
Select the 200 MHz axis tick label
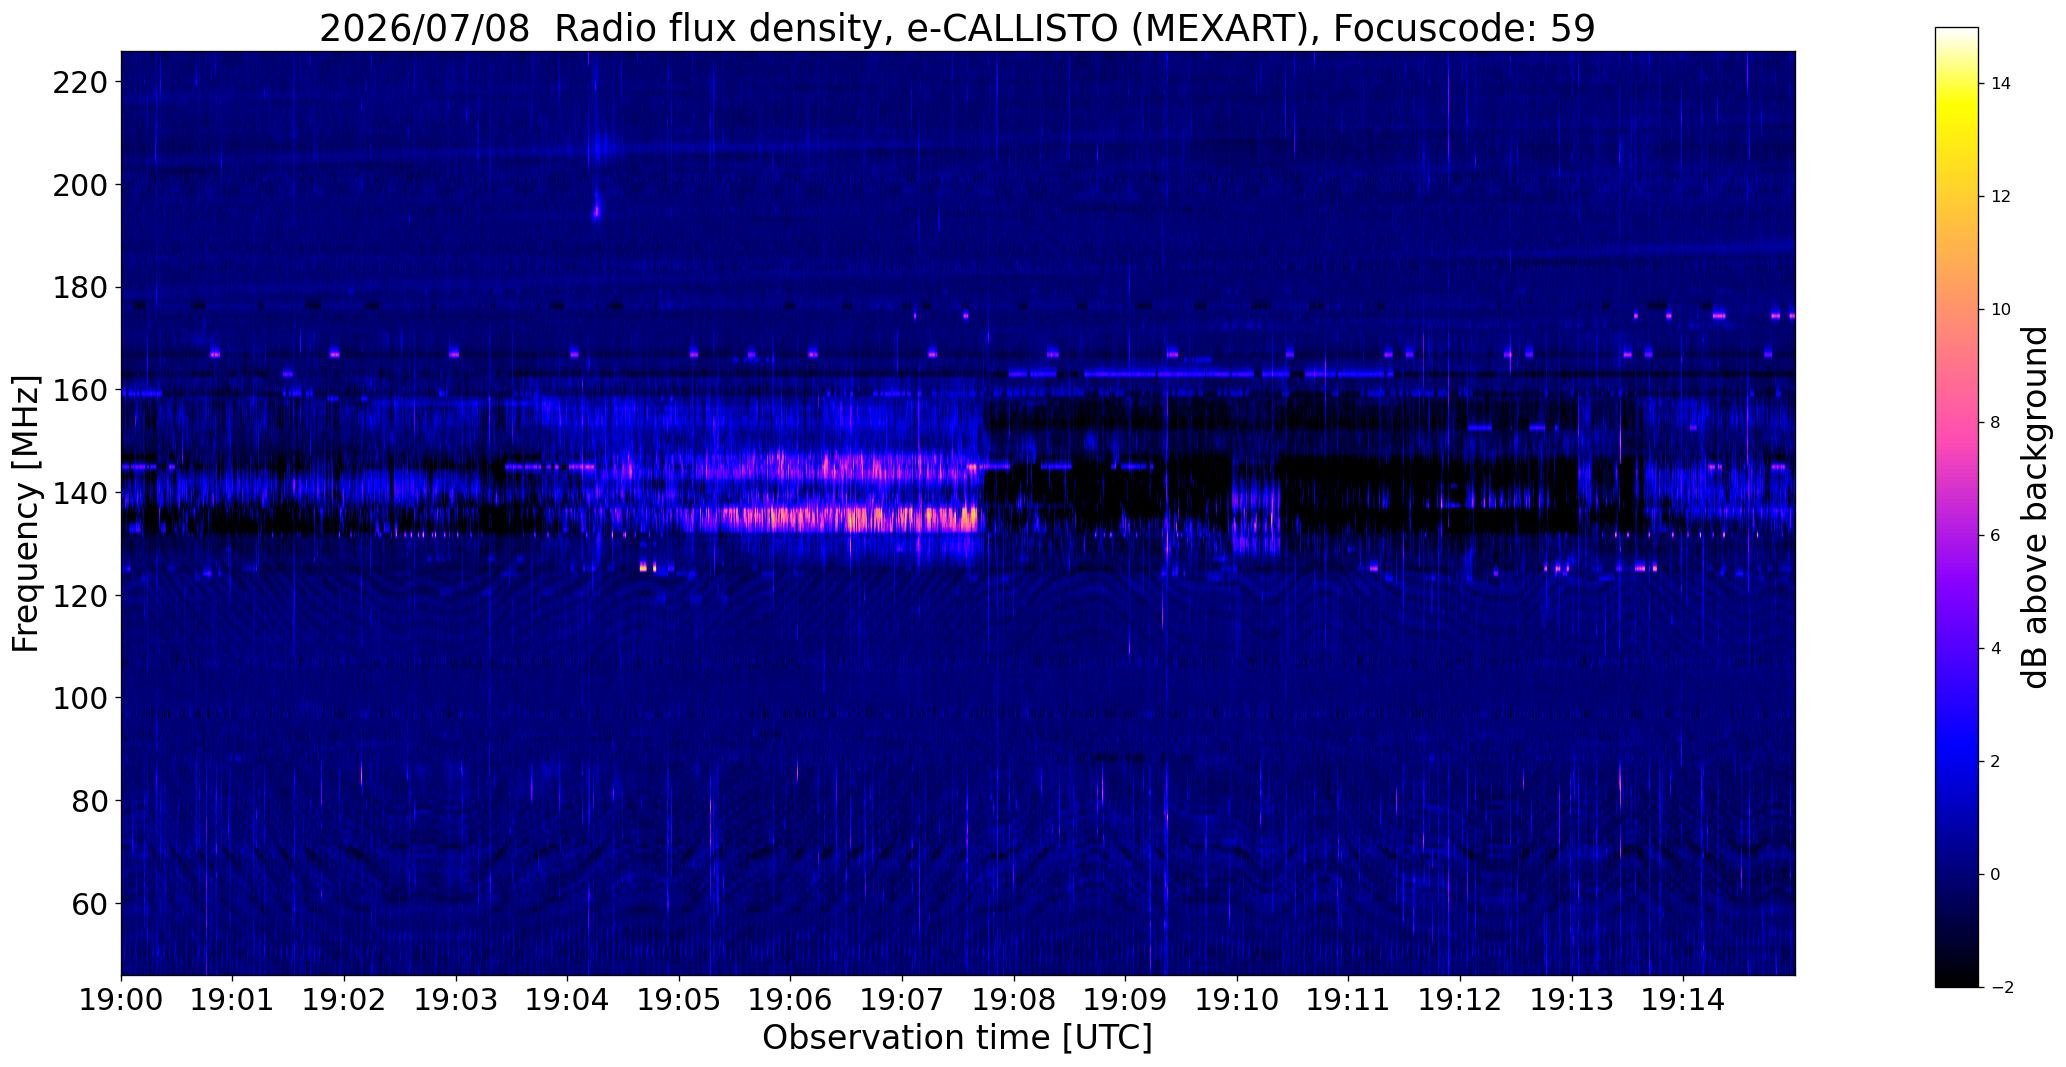click(81, 185)
